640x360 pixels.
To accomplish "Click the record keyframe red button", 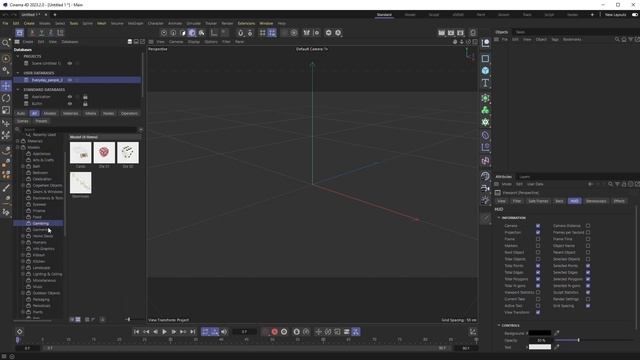I will click(275, 332).
